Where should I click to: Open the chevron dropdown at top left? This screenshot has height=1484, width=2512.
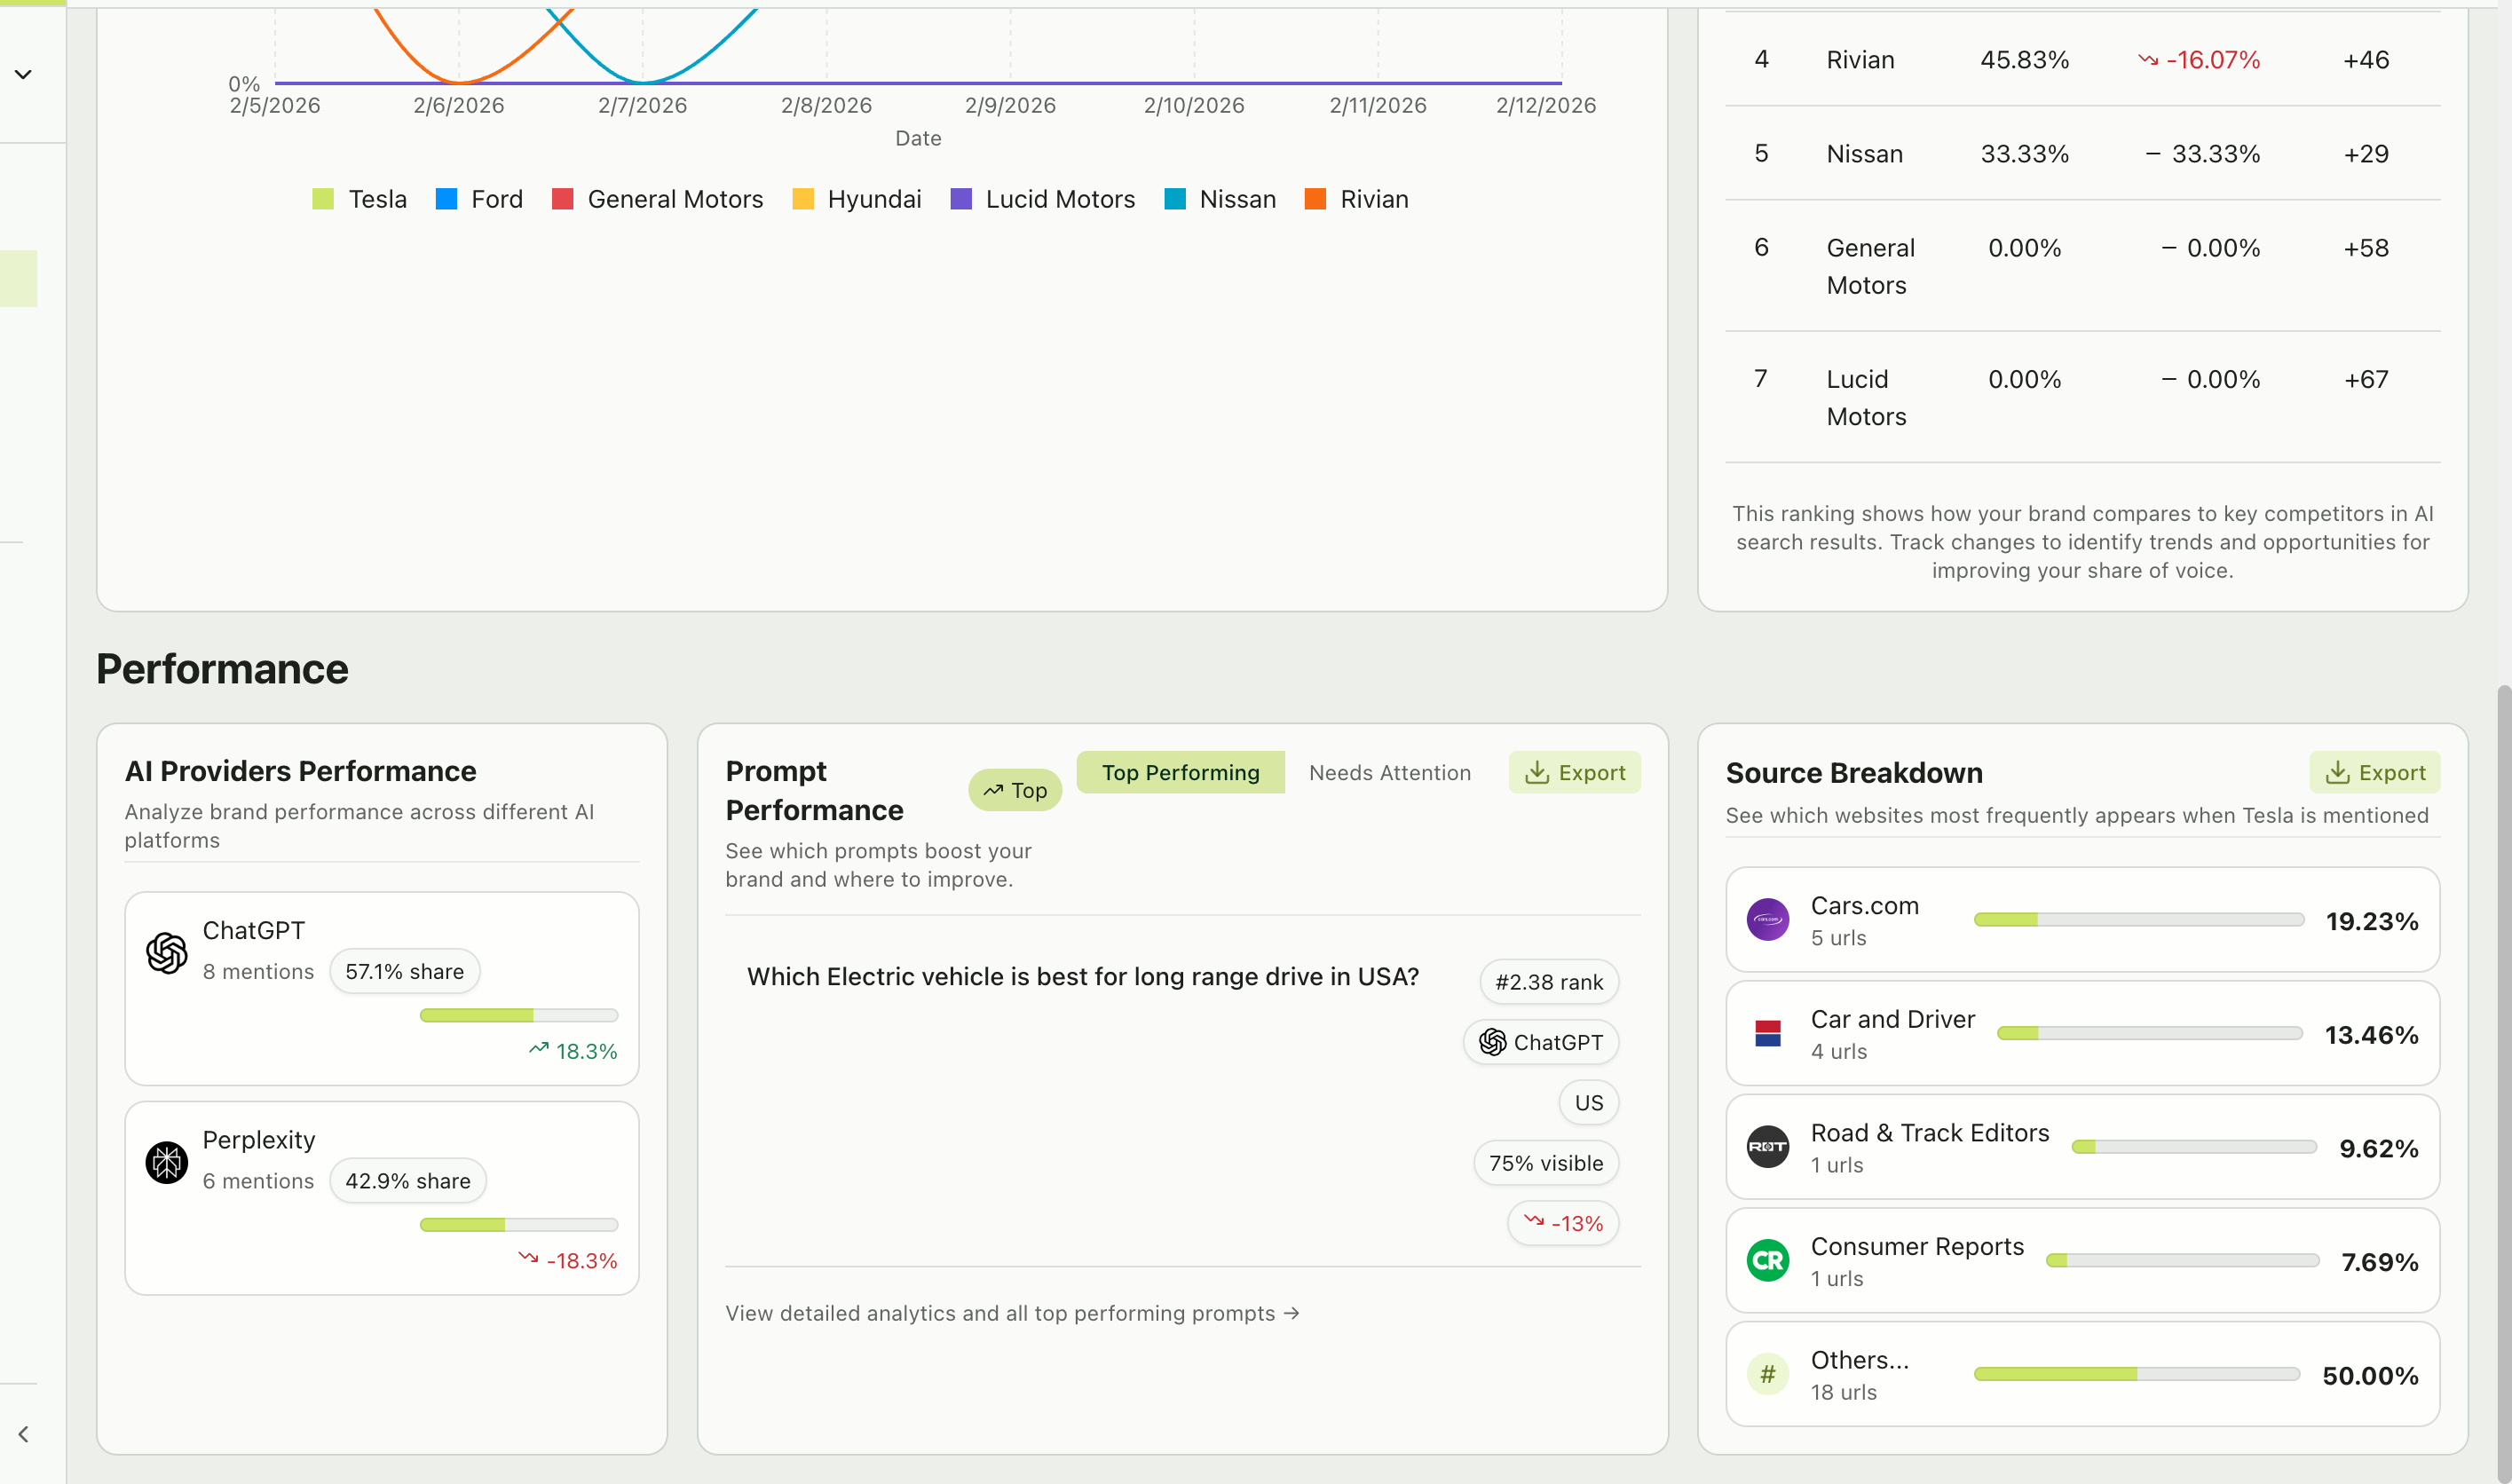pyautogui.click(x=23, y=73)
